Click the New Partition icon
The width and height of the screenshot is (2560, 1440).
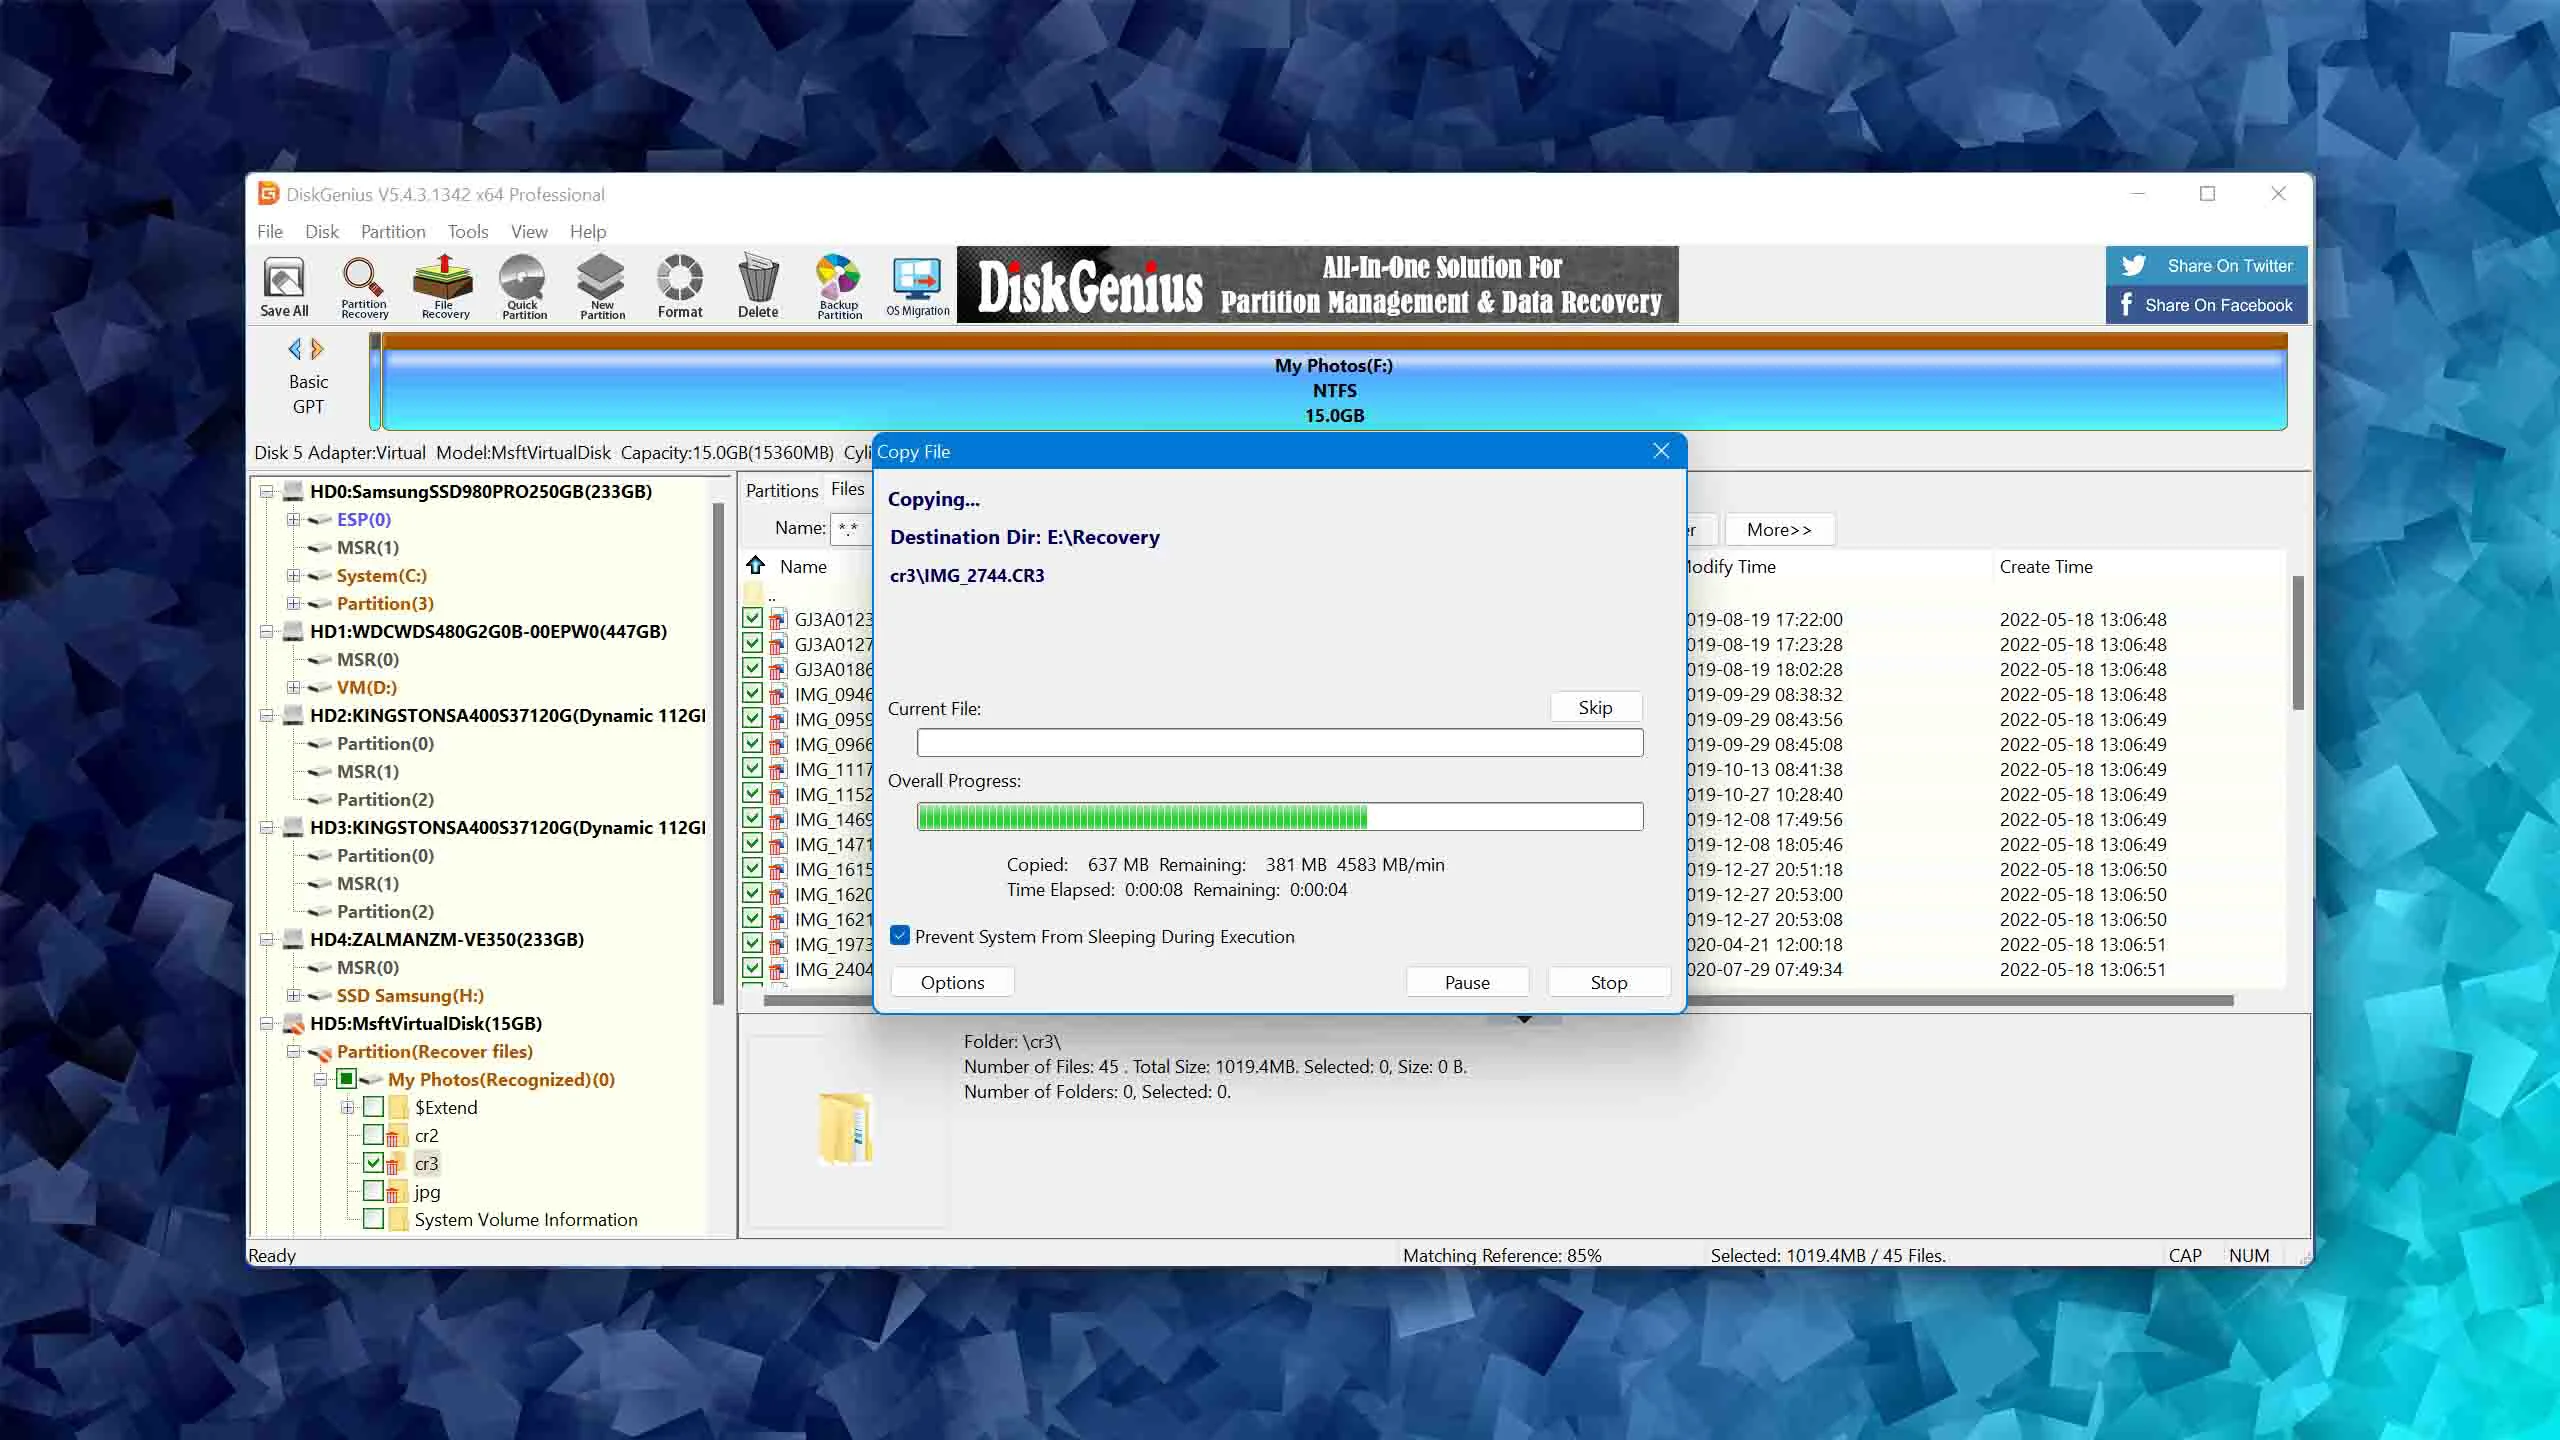[602, 286]
